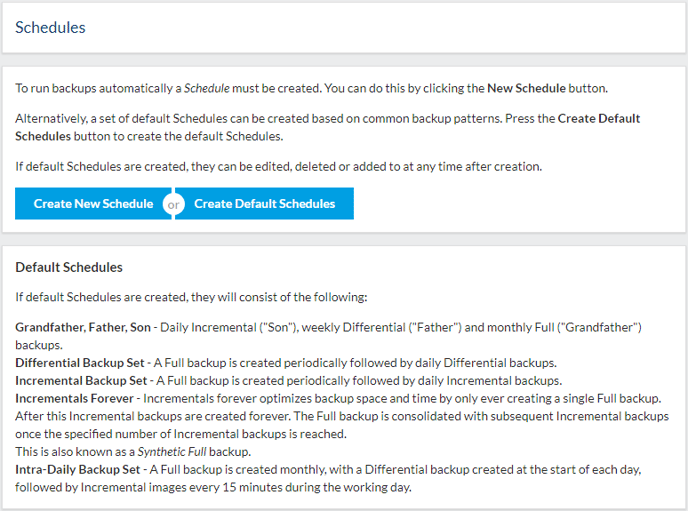Screen dimensions: 688x511
Task: Click the circular "or" separator between buttons
Action: (x=173, y=204)
